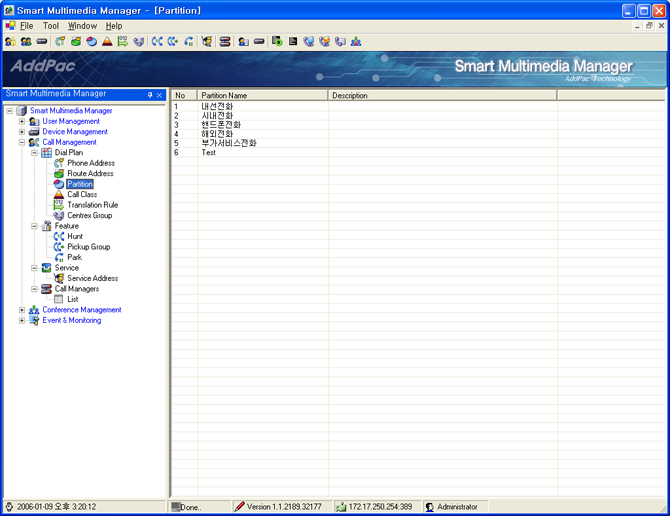The height and width of the screenshot is (516, 670).
Task: Select the Test partition row
Action: click(209, 153)
